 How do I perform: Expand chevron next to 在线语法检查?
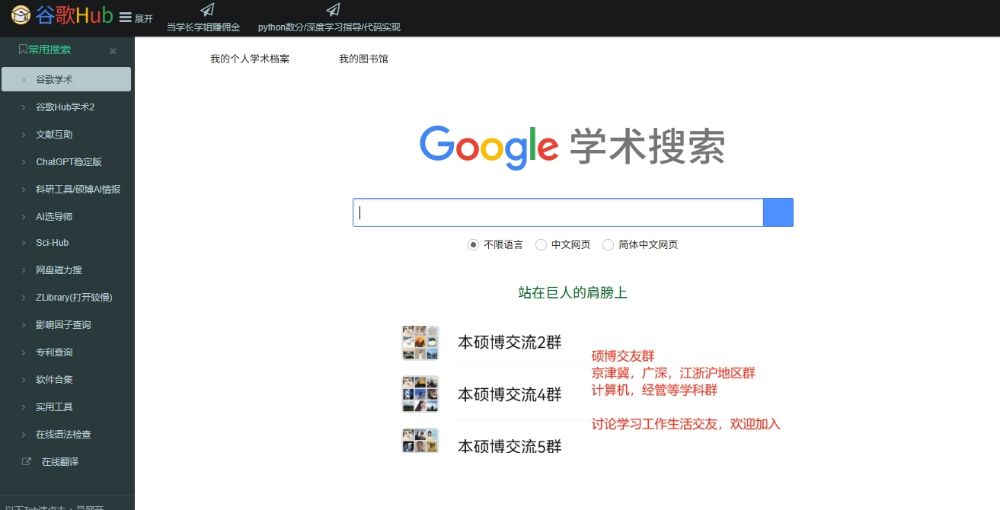pyautogui.click(x=24, y=435)
